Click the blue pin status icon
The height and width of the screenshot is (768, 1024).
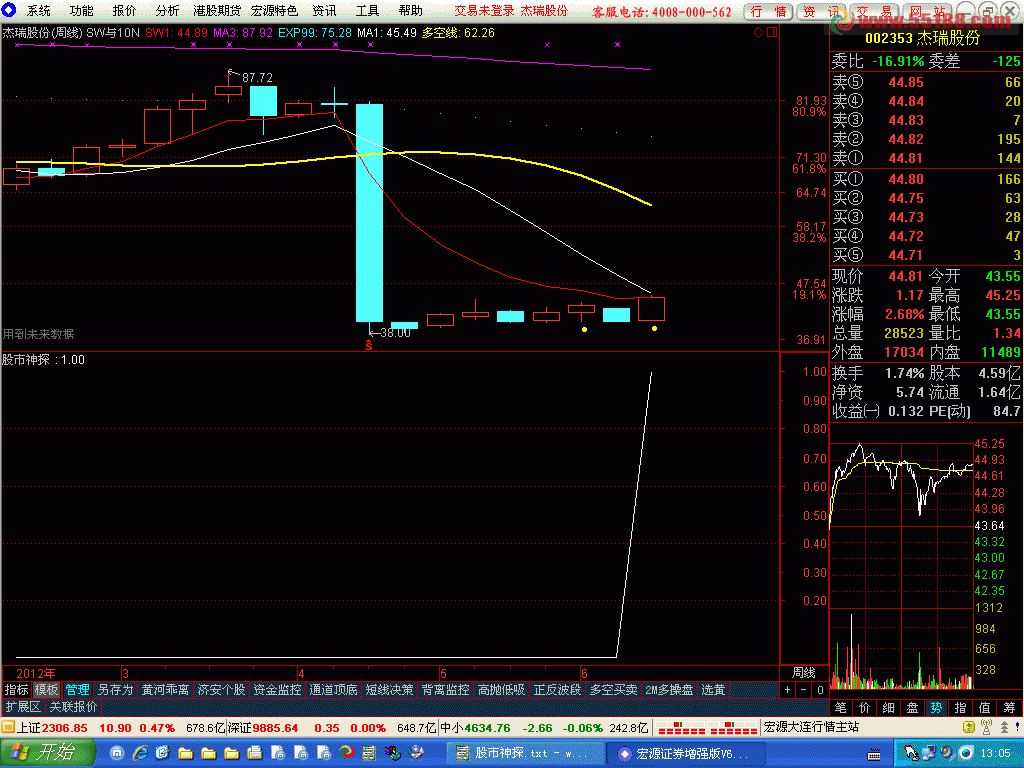1017,727
